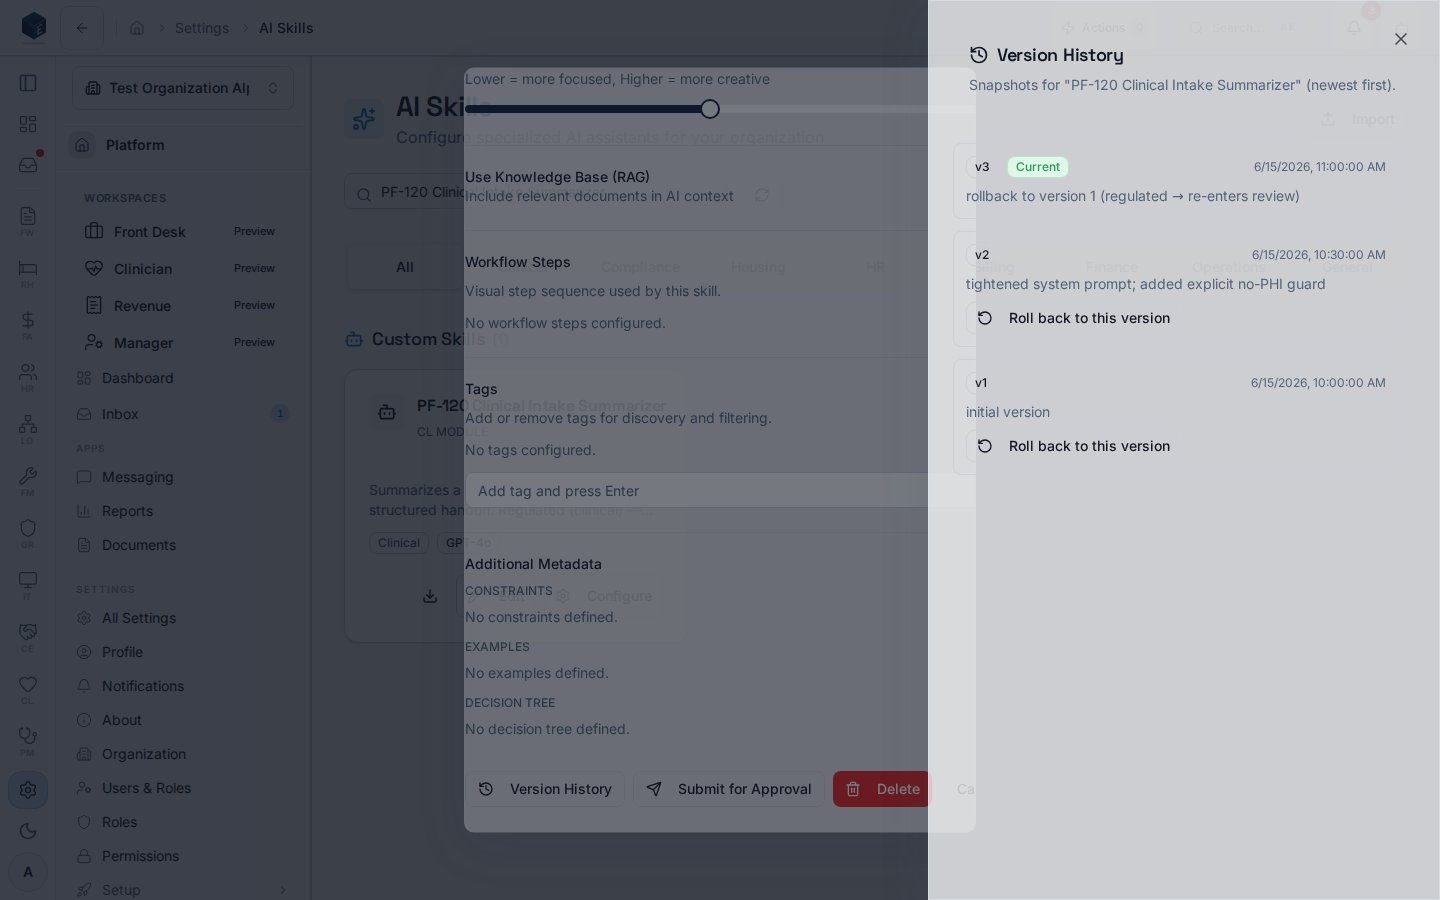Click the robot icon on PF-120 card
The image size is (1440, 900).
(387, 412)
